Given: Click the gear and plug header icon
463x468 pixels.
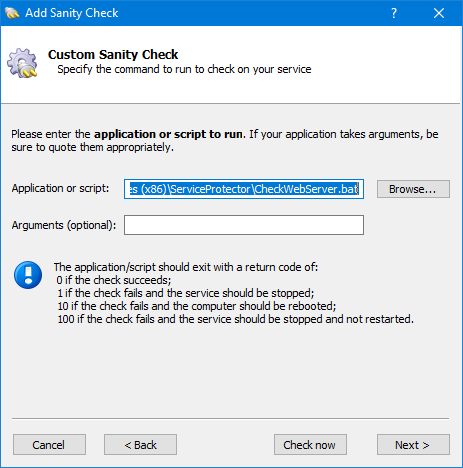Looking at the screenshot, I should (x=22, y=63).
